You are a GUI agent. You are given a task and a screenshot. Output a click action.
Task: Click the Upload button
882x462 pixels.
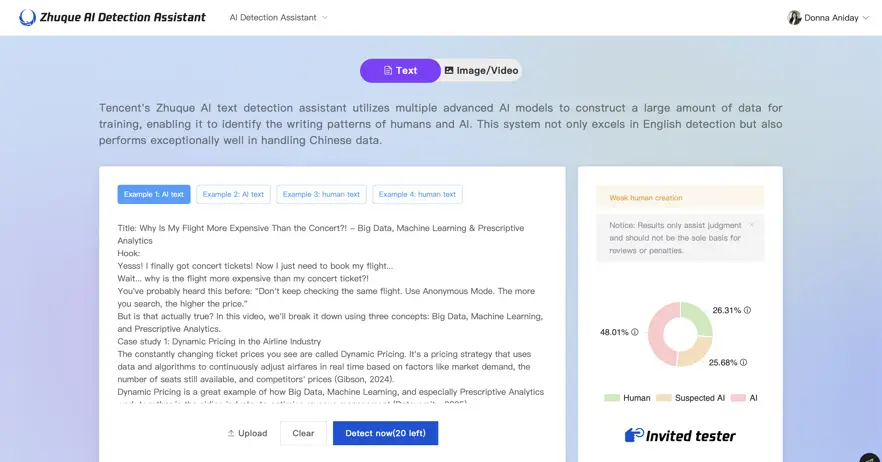click(x=247, y=433)
